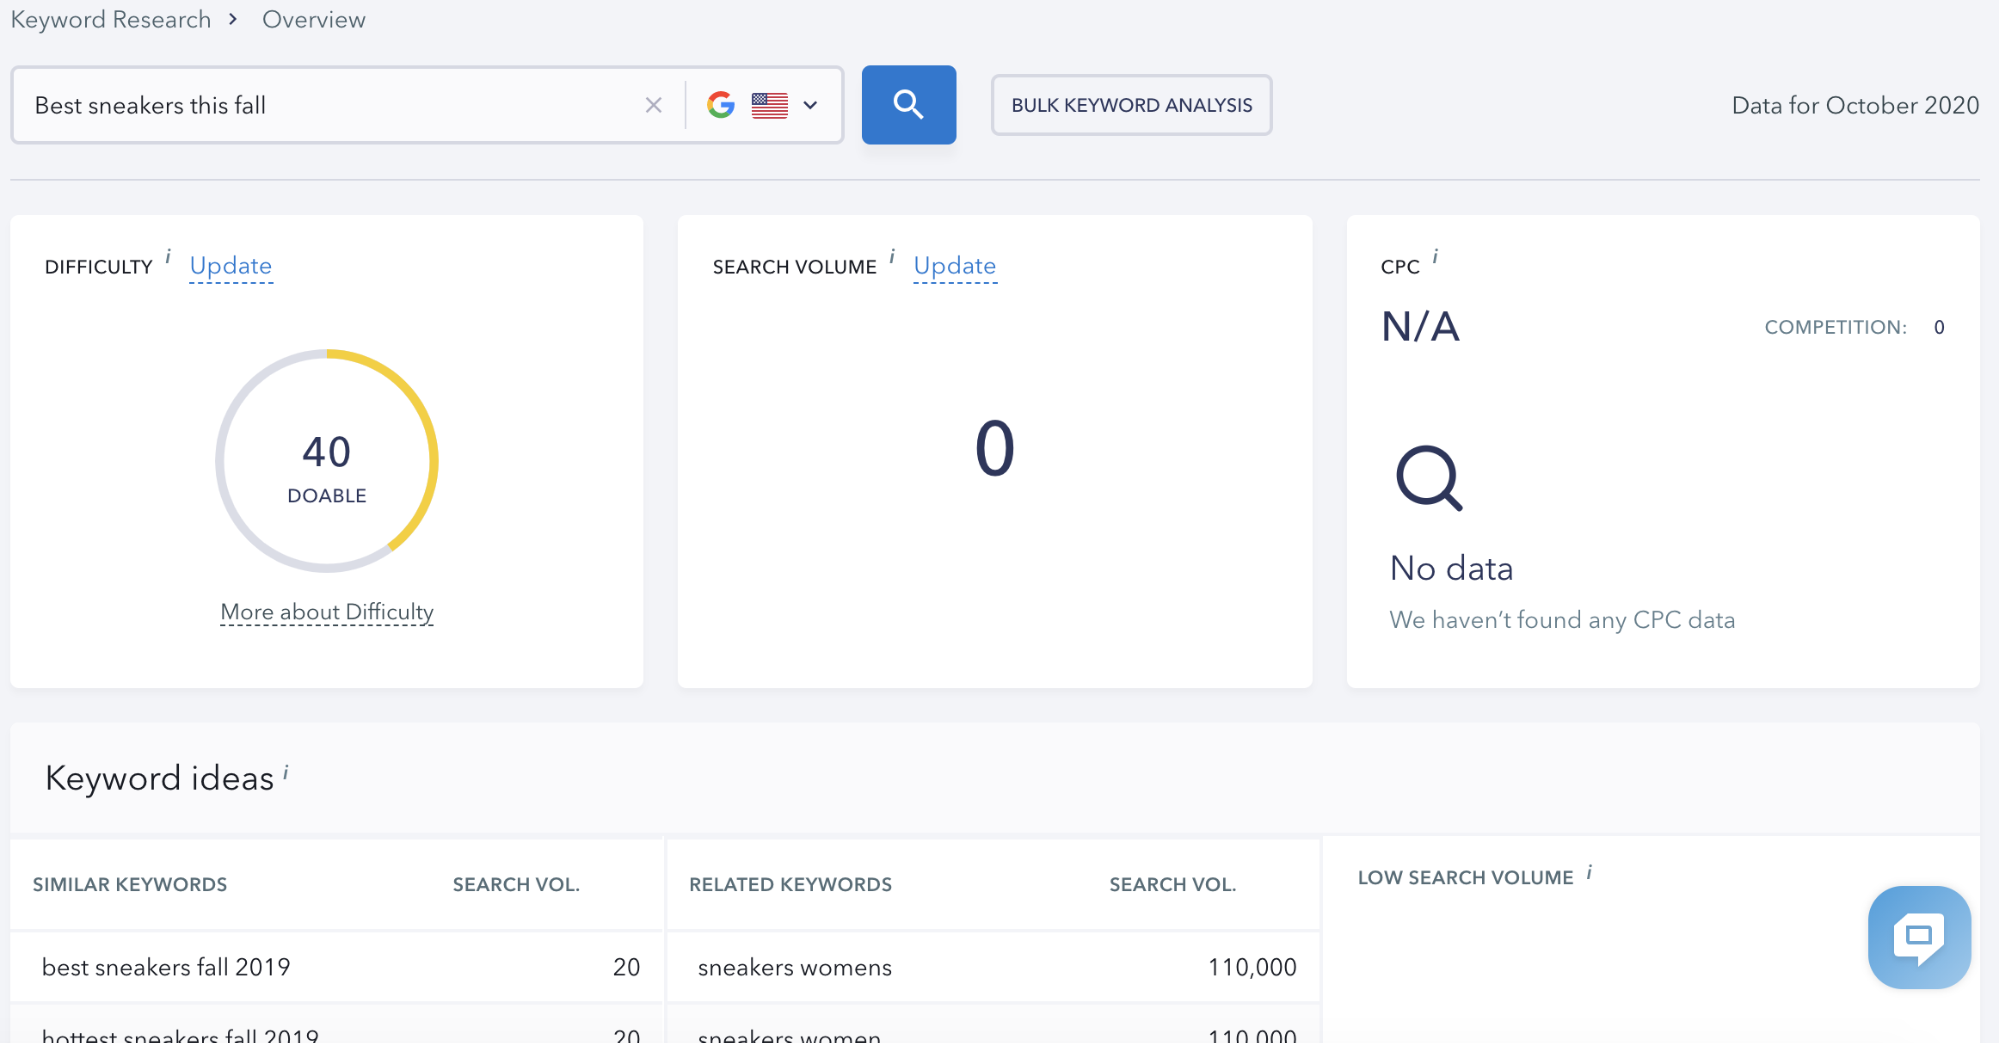Click the difficulty score gauge
This screenshot has width=1999, height=1043.
click(327, 461)
